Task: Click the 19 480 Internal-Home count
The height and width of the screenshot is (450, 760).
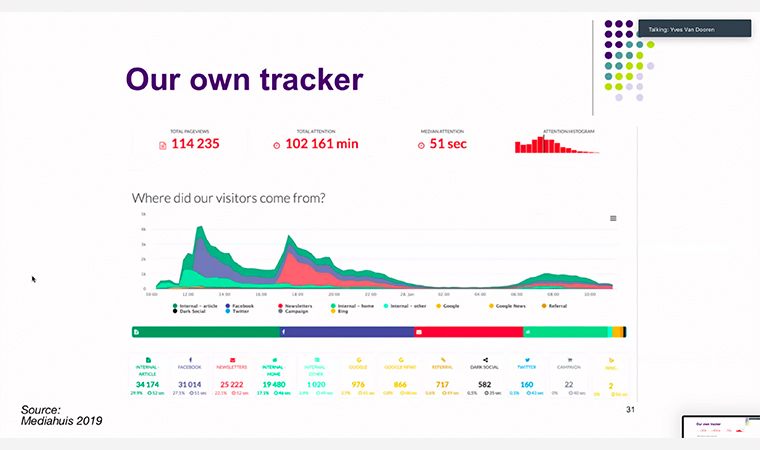Action: (x=274, y=385)
